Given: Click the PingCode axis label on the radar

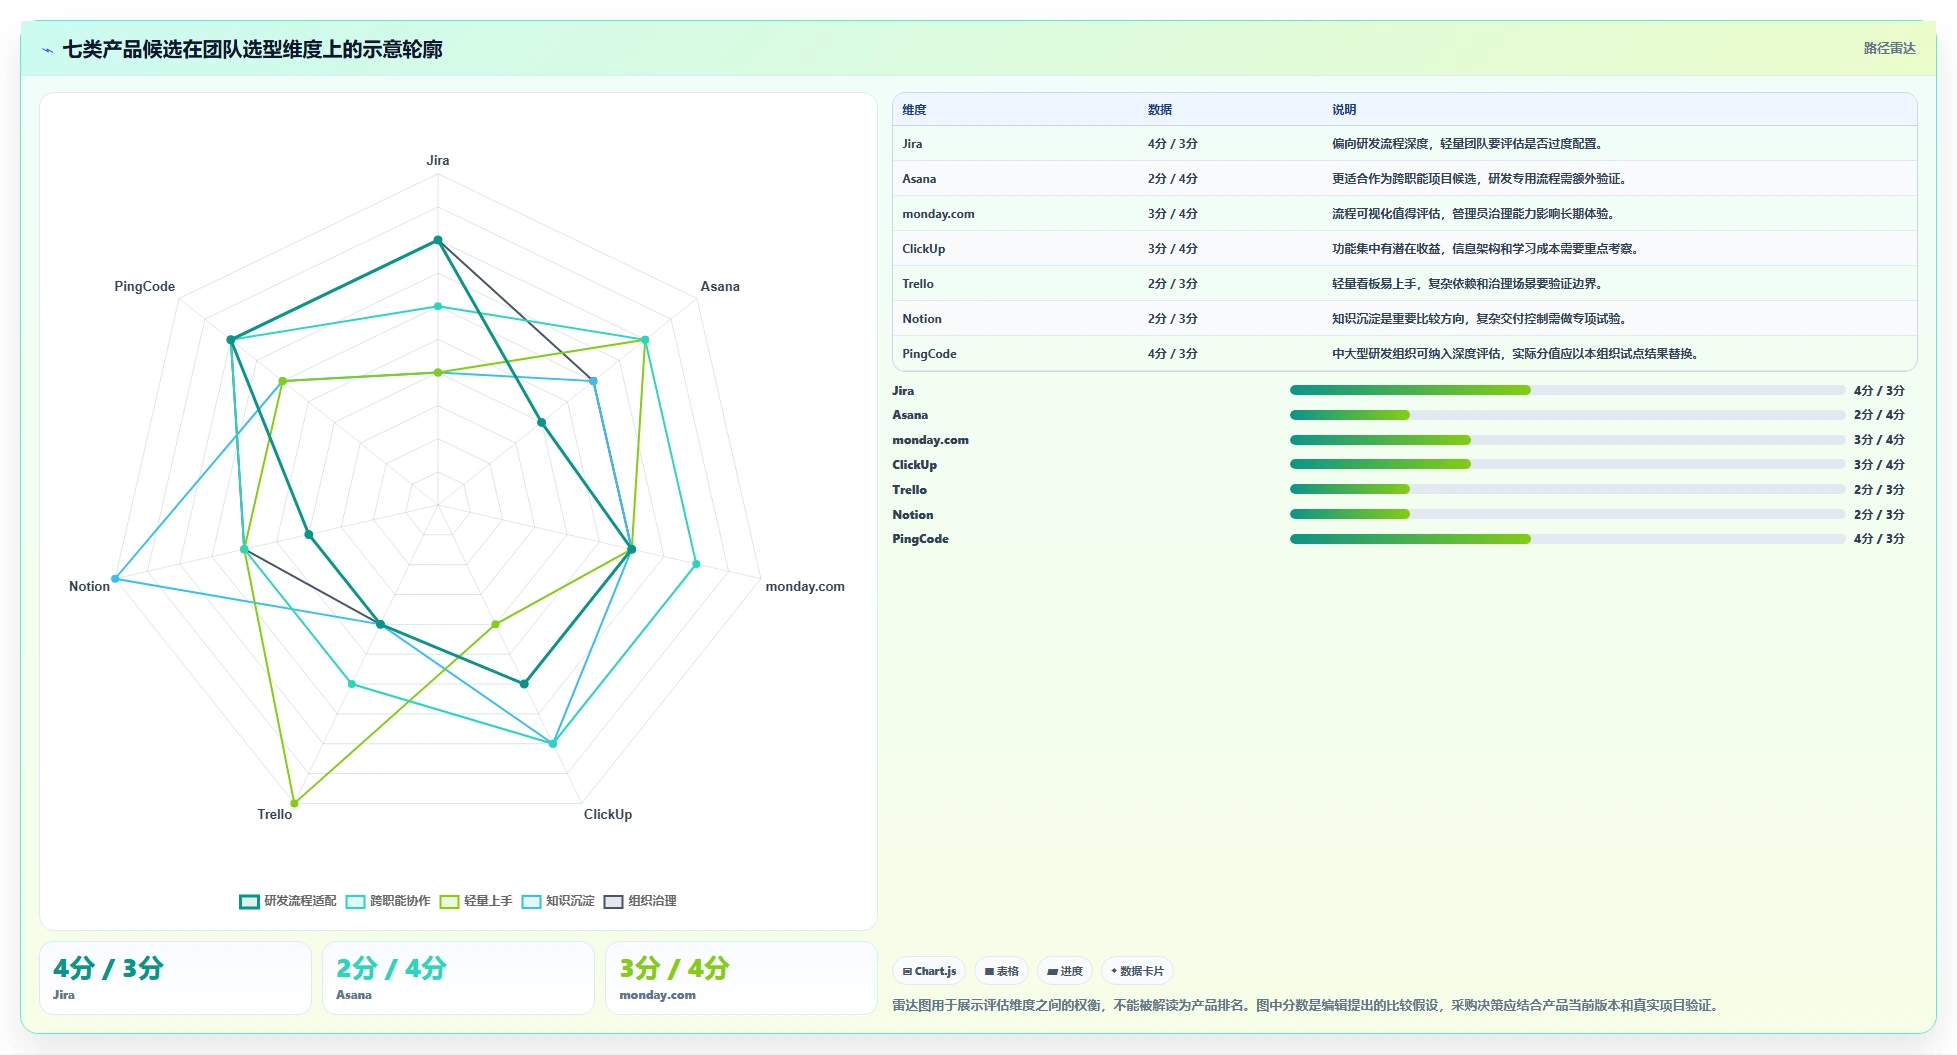Looking at the screenshot, I should coord(145,286).
